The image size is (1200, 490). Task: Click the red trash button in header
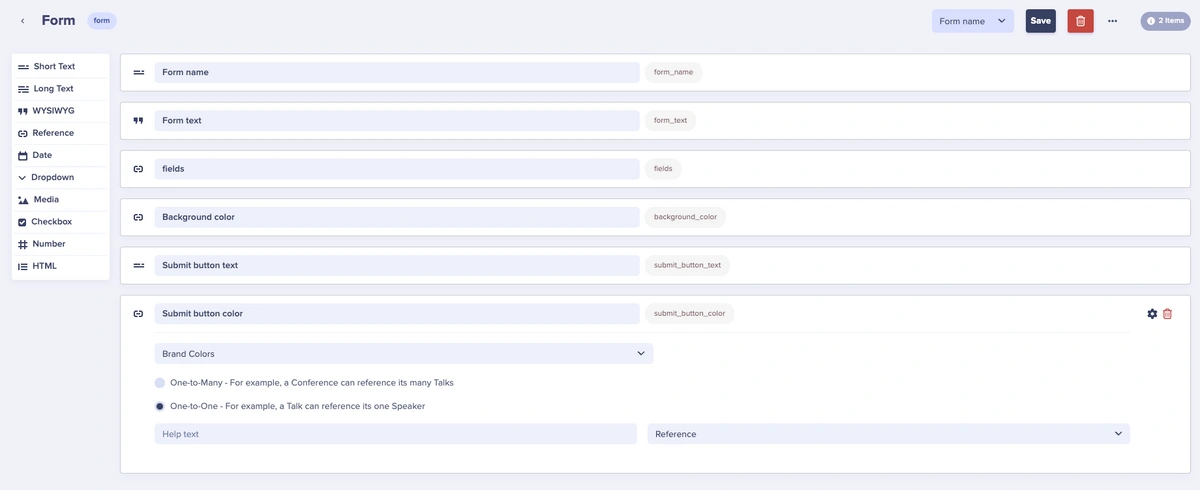(1080, 21)
